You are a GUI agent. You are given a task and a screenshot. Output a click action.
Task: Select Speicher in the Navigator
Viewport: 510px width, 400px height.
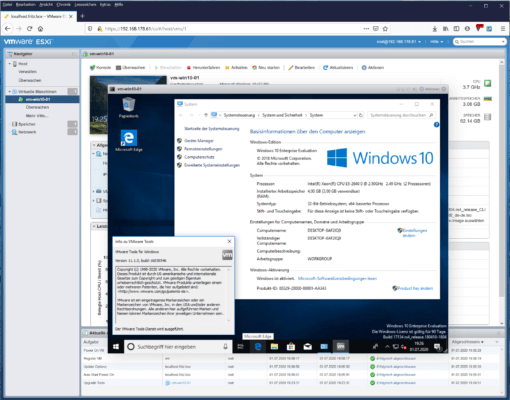pos(27,124)
